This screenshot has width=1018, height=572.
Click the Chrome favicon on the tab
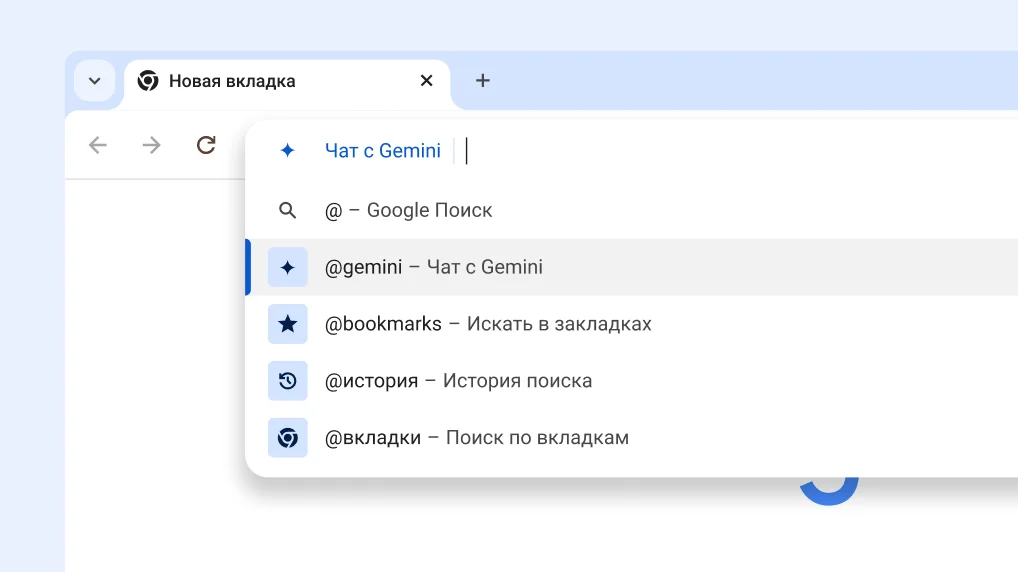148,81
